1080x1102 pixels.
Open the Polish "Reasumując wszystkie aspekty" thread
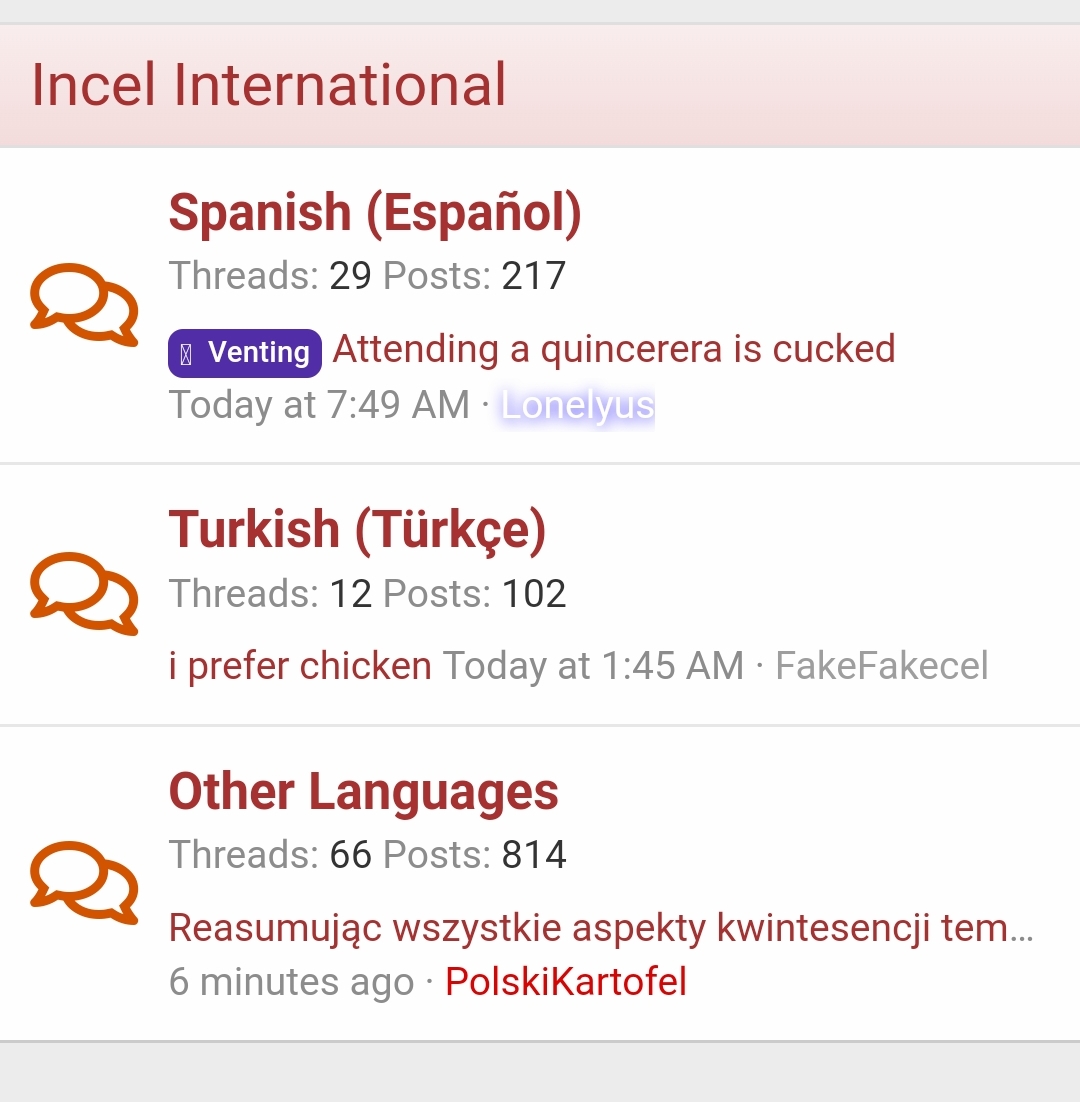tap(600, 928)
